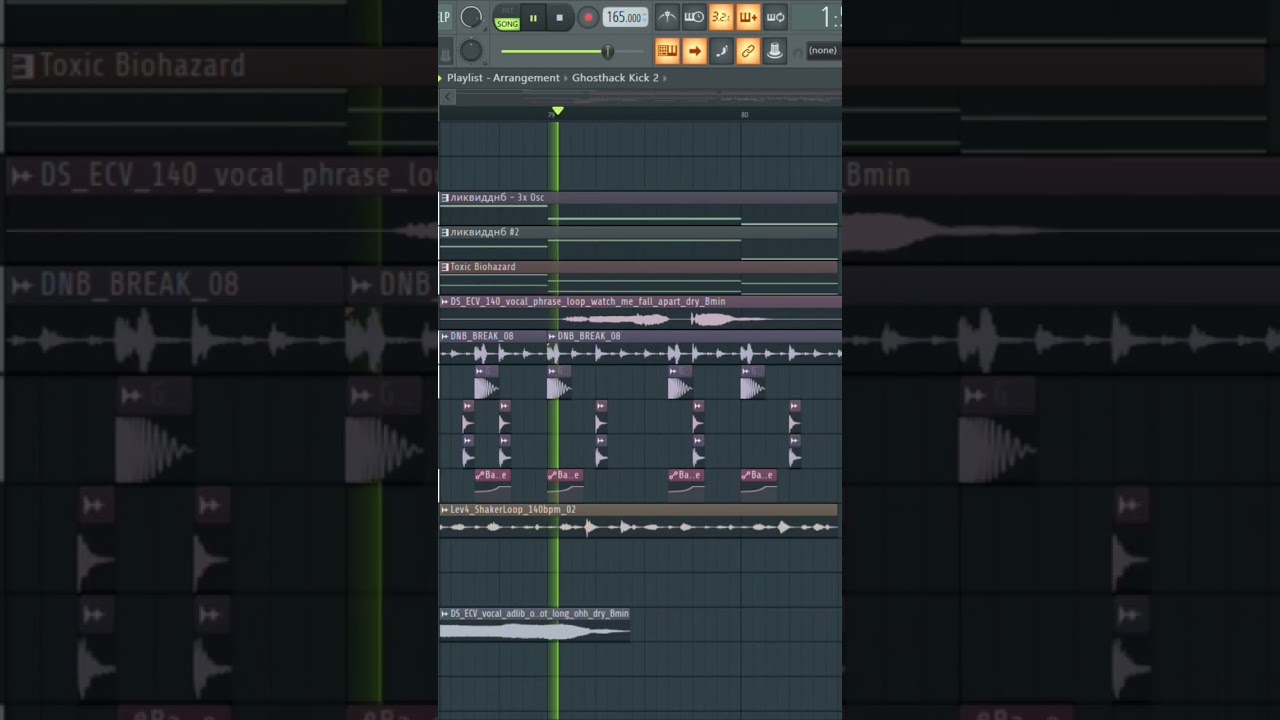Toggle auto-scroll arrow icon
1280x720 pixels.
(694, 51)
